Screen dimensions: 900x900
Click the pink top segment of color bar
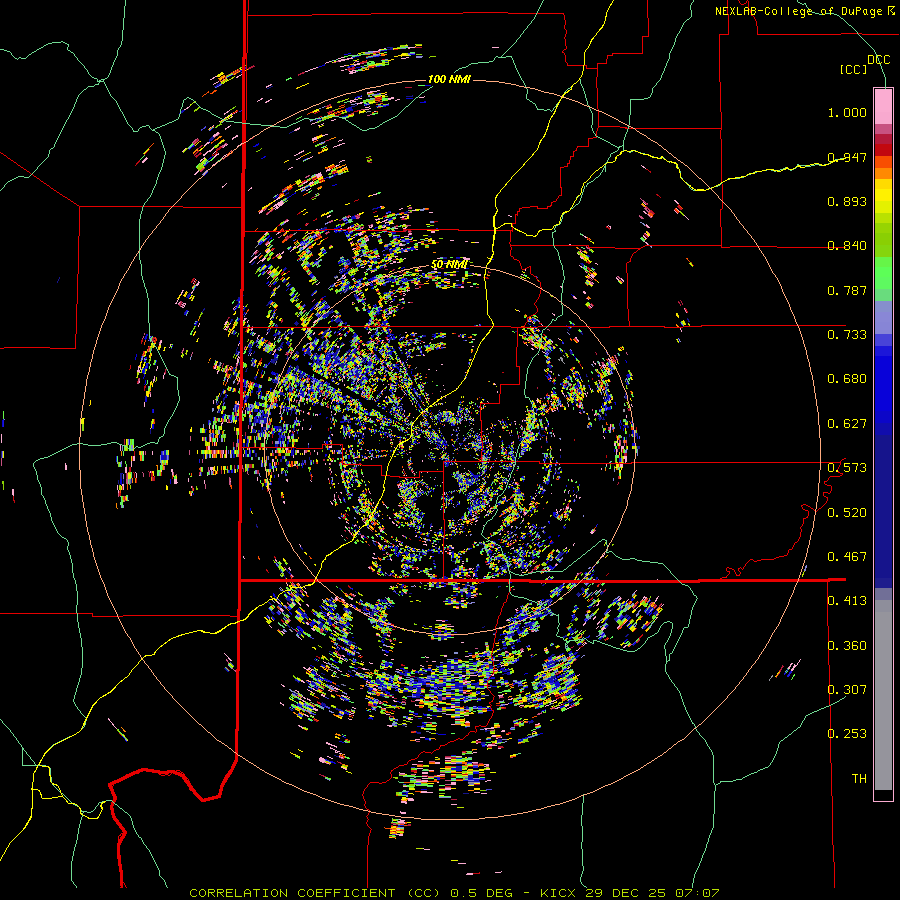[x=883, y=106]
